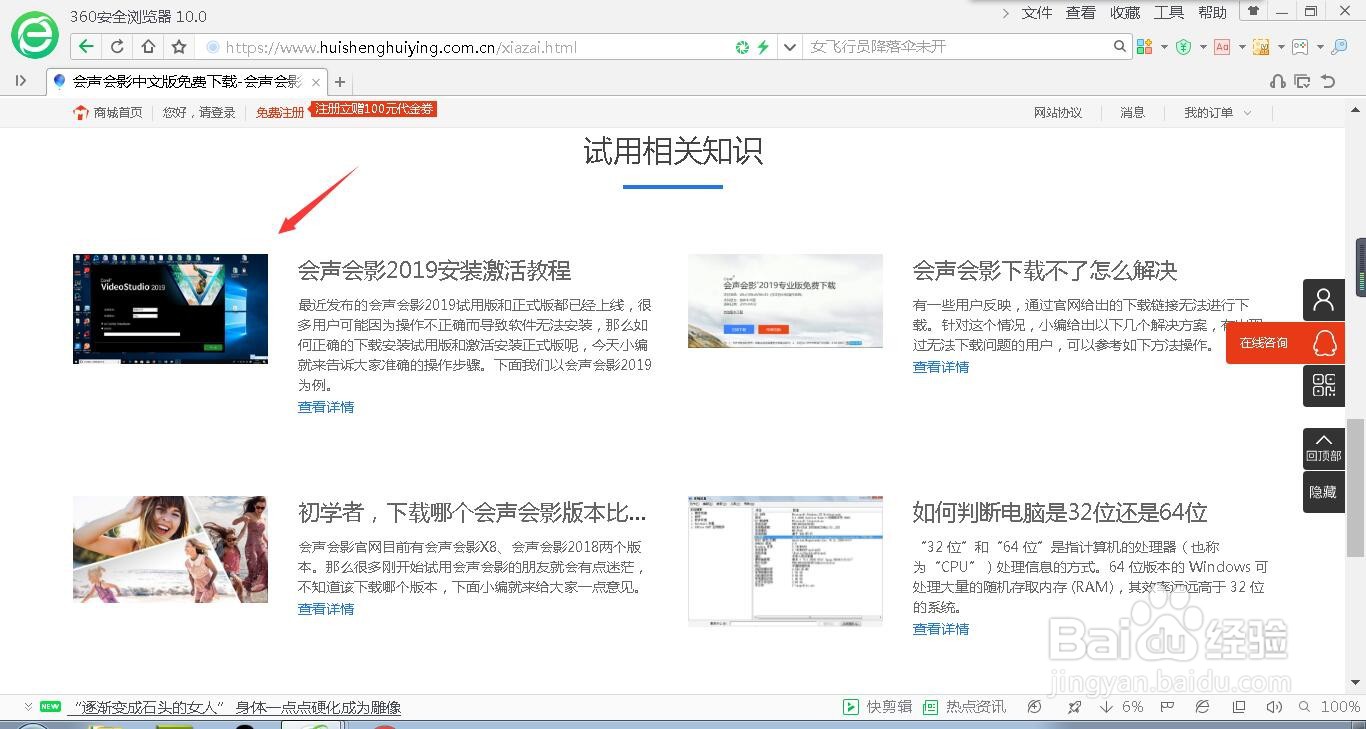Viewport: 1366px width, 729px height.
Task: Select the 会声会影中文版免费下载 tab
Action: [x=187, y=82]
